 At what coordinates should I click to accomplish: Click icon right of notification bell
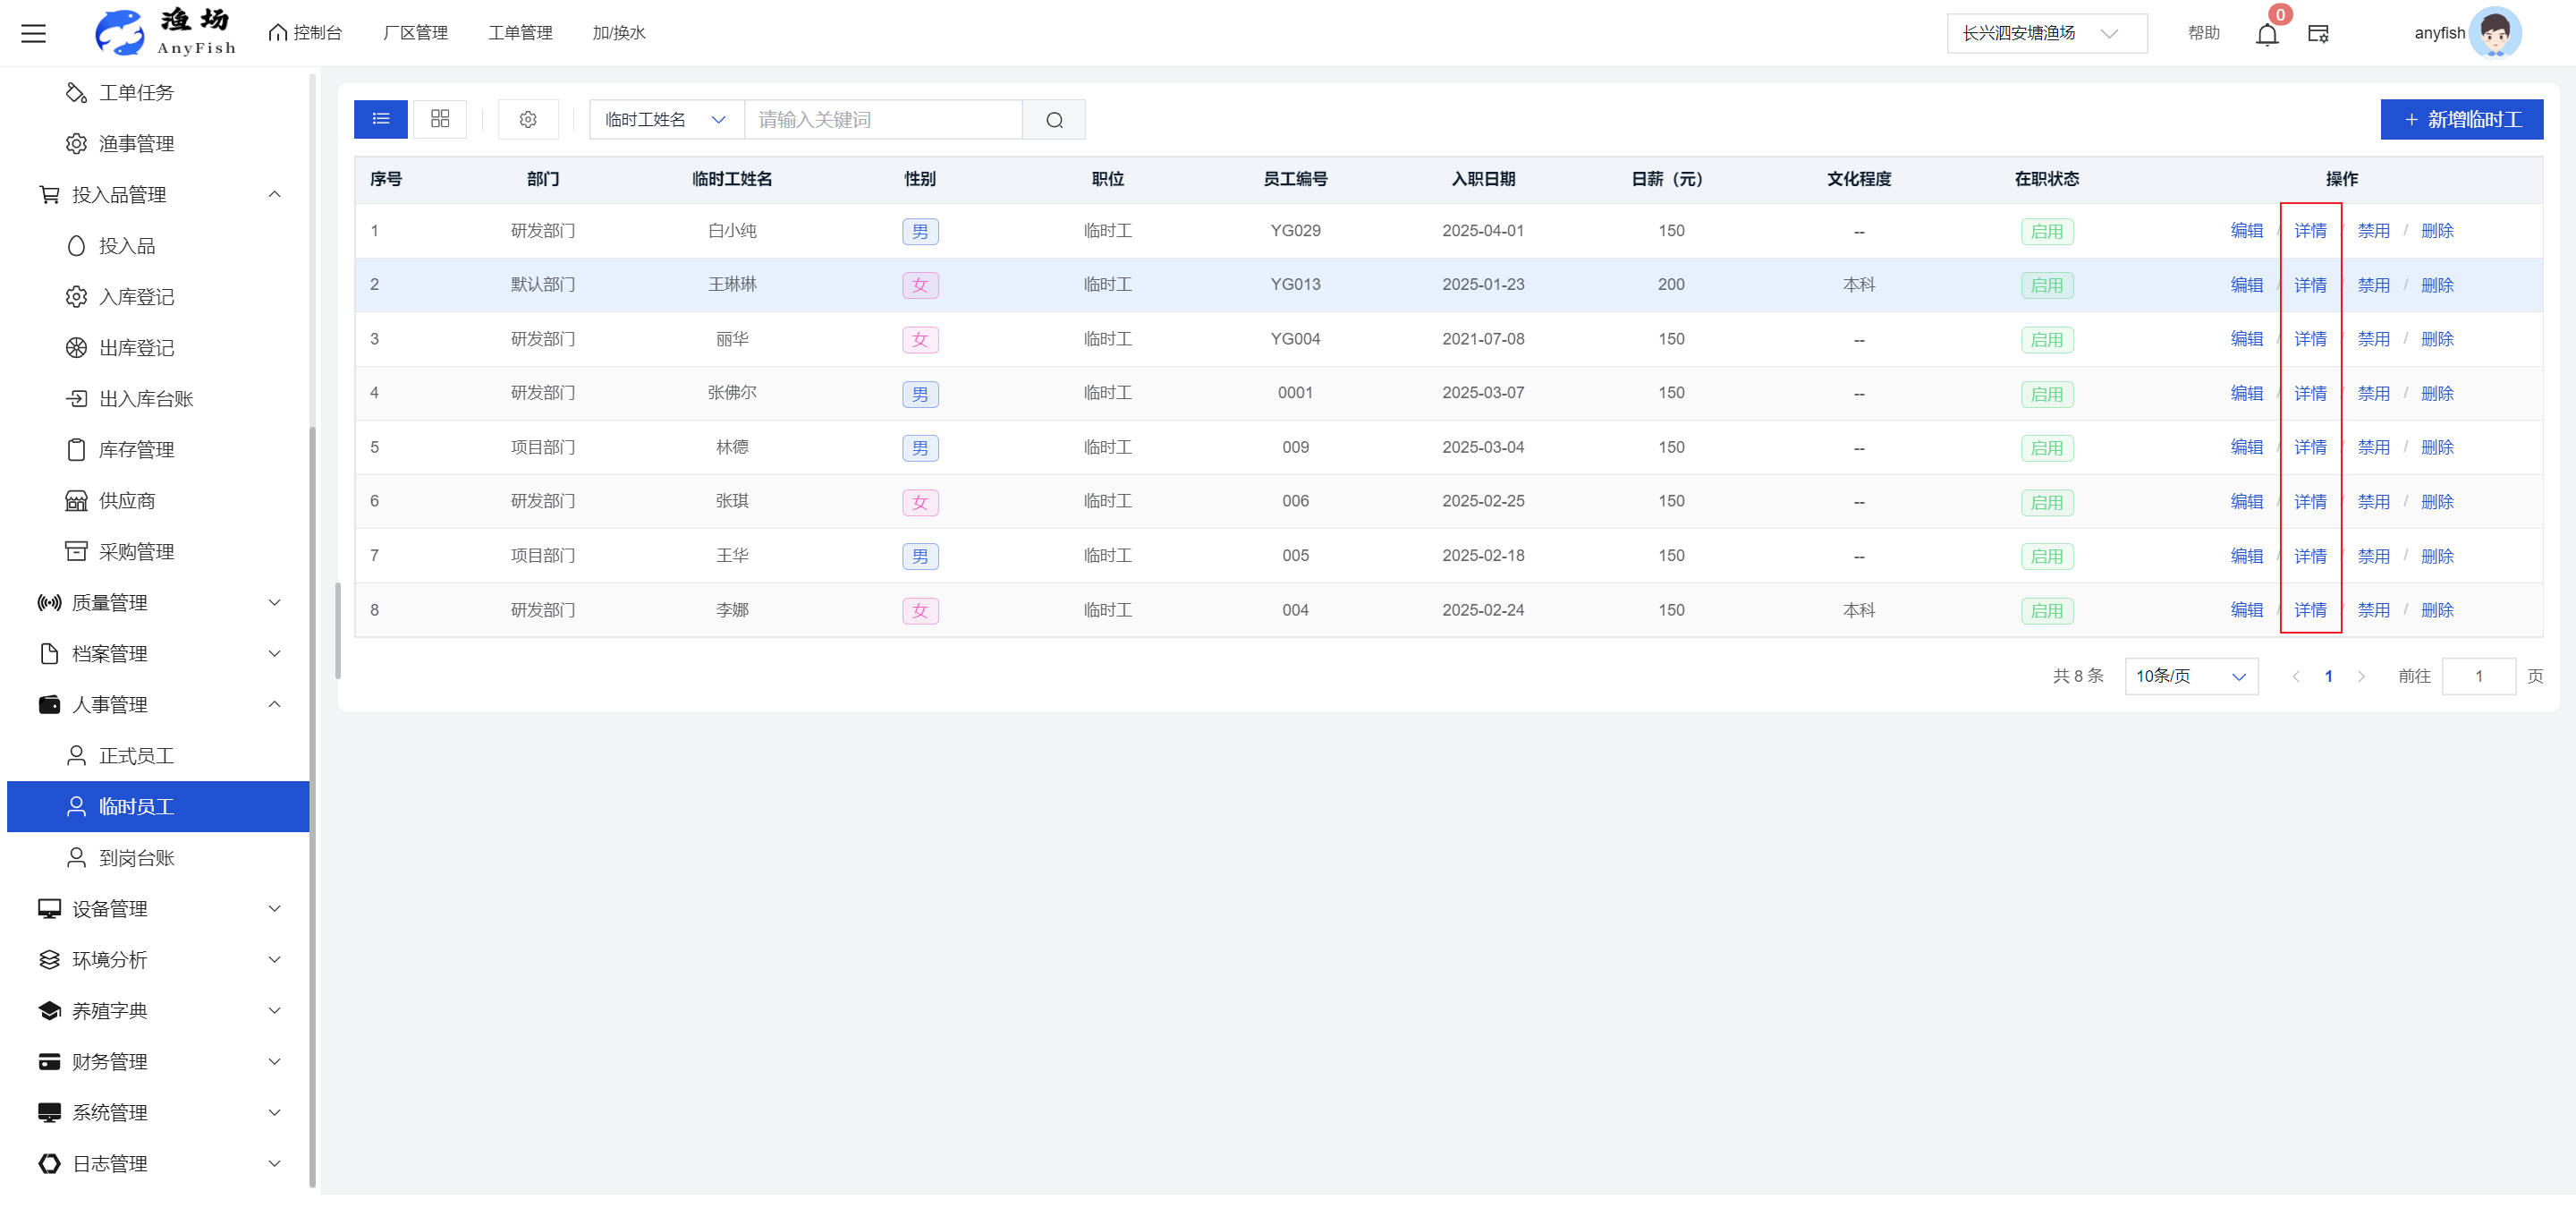[2318, 34]
